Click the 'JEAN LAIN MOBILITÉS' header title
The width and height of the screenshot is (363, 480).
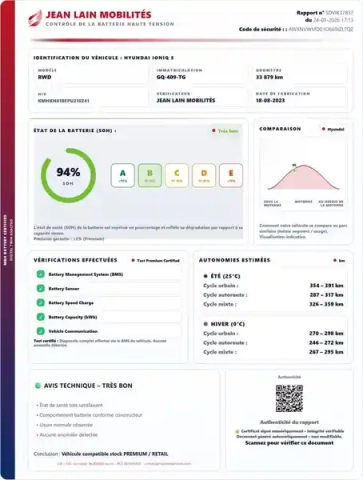pos(98,15)
